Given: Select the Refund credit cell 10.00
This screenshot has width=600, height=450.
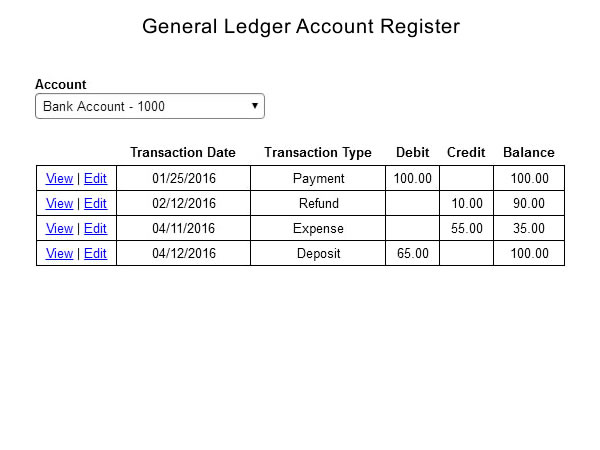Looking at the screenshot, I should coord(466,203).
